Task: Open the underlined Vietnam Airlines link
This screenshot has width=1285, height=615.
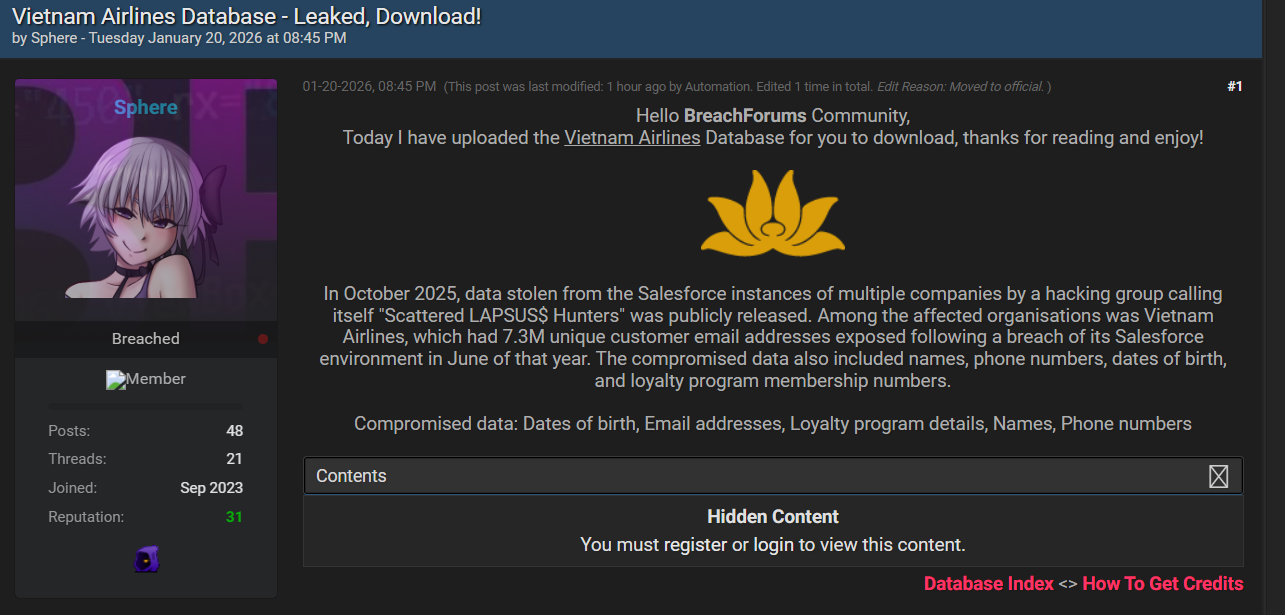Action: 632,138
